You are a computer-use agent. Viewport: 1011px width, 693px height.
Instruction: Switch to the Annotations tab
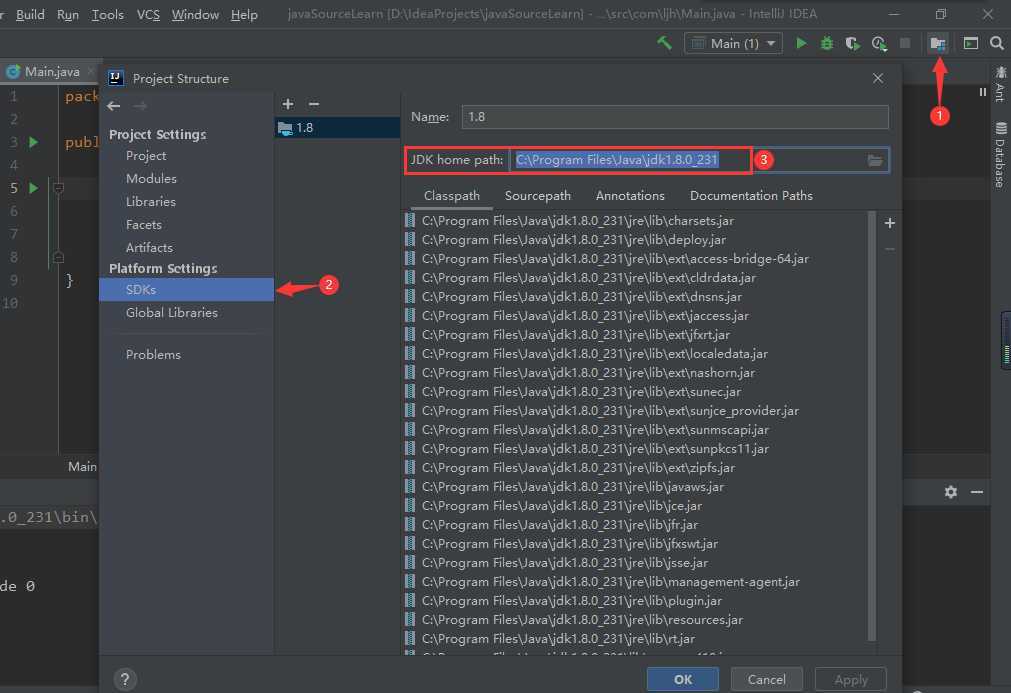[x=630, y=195]
